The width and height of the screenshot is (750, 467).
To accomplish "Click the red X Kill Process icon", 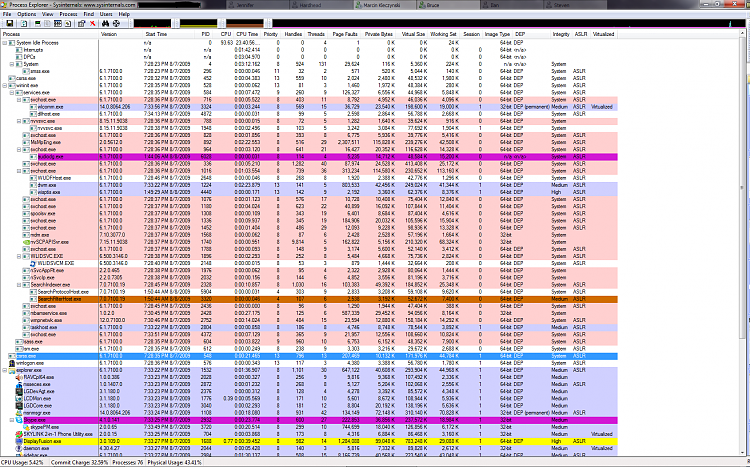I will click(93, 23).
